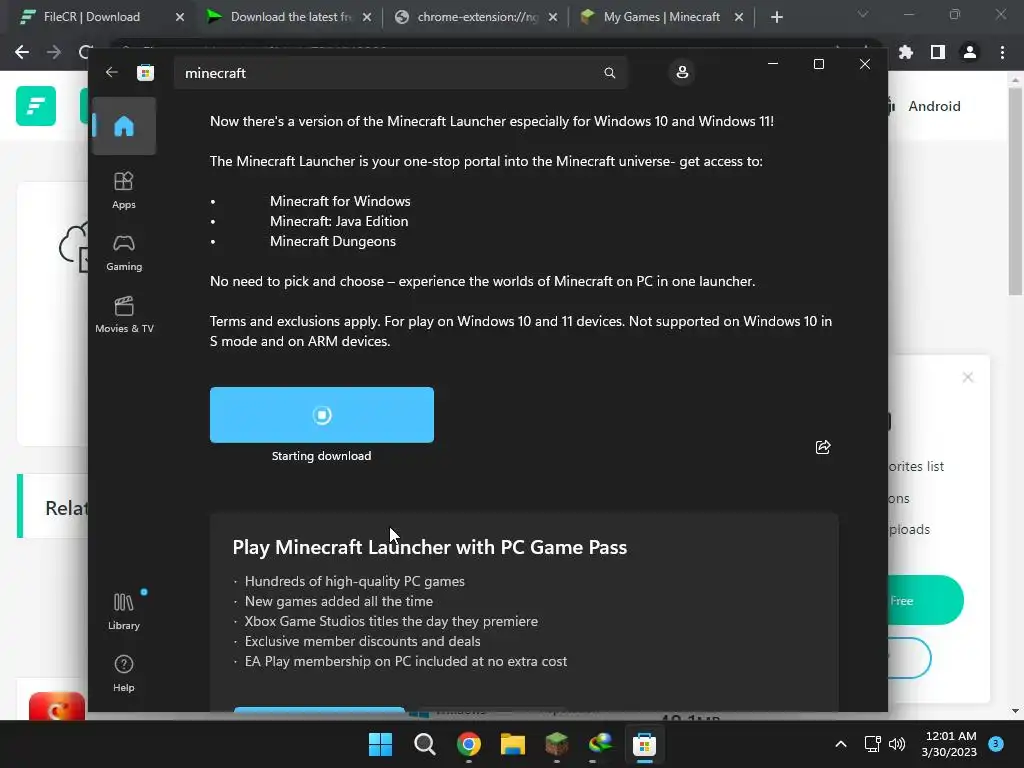Screen dimensions: 1024x768
Task: Open the Store account profile icon
Action: 682,72
